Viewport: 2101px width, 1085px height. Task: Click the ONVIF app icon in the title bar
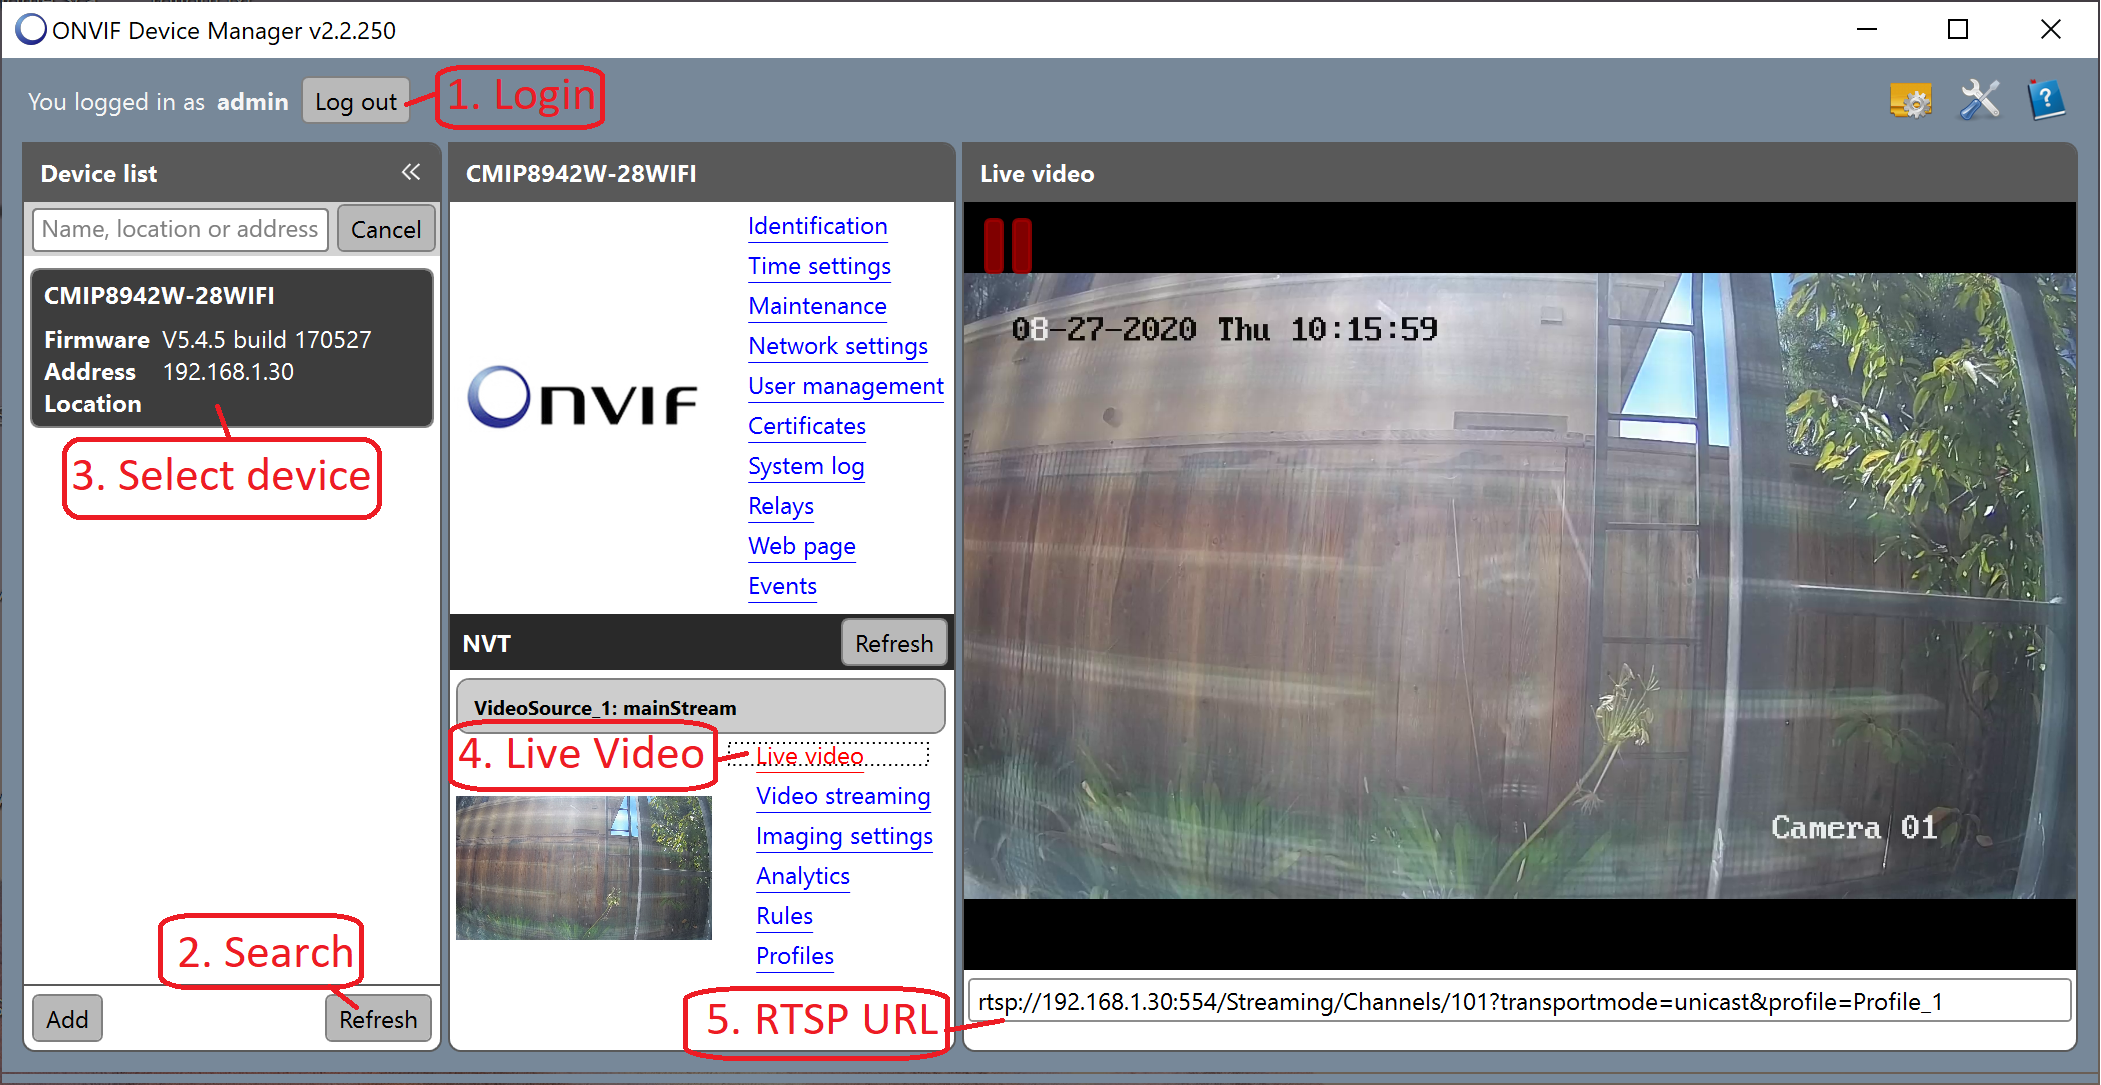coord(30,29)
